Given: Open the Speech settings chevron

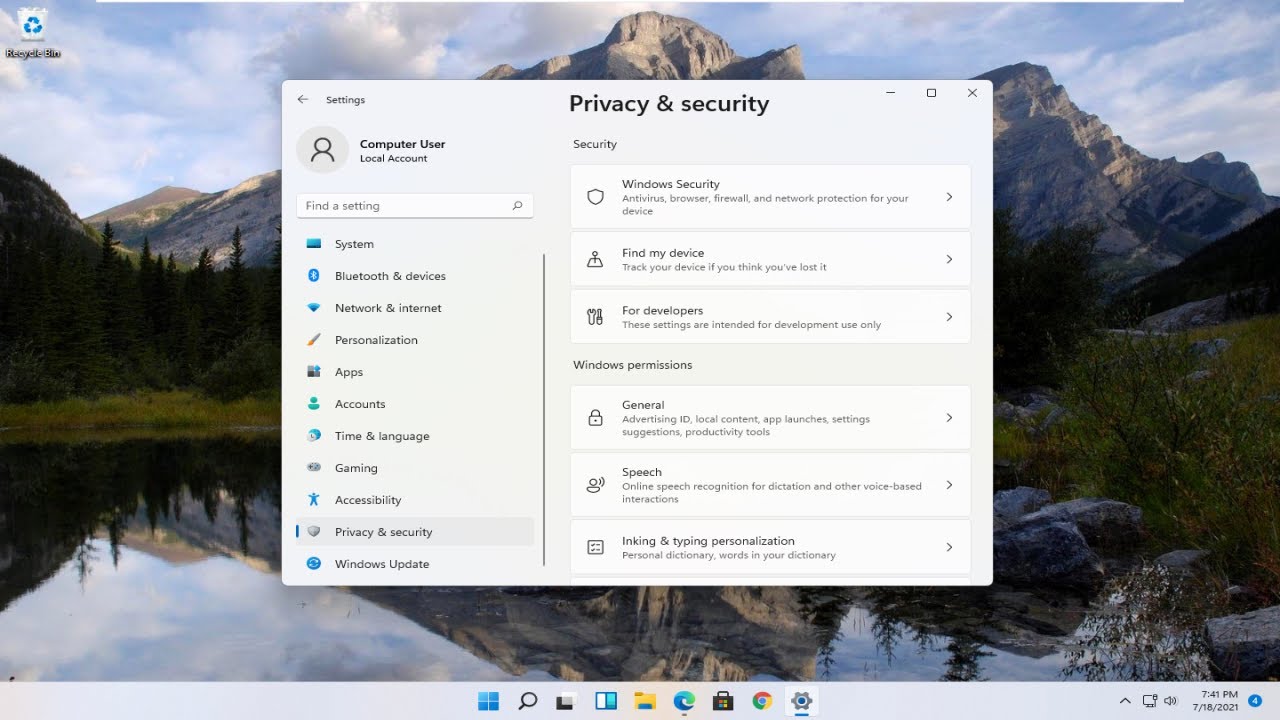Looking at the screenshot, I should (949, 485).
